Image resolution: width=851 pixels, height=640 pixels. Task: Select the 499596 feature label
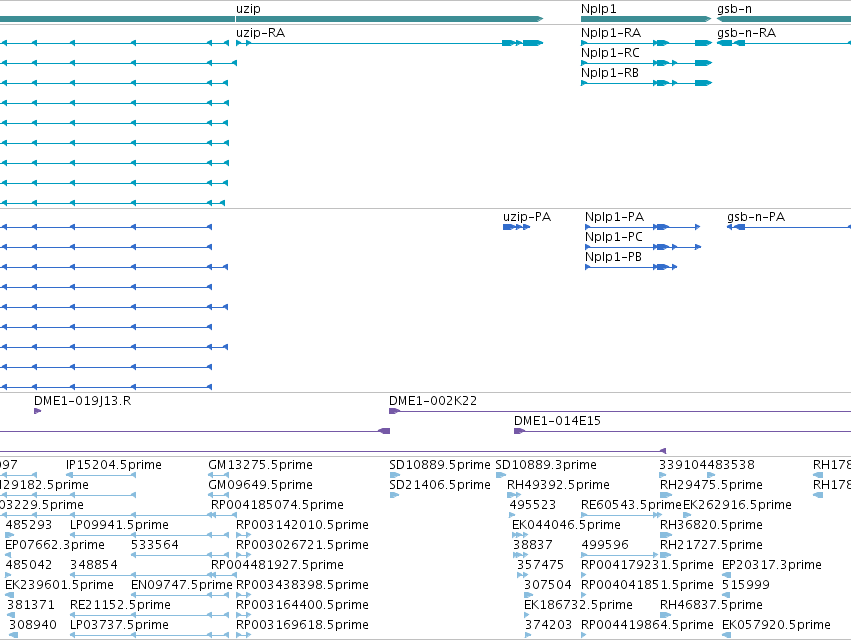pyautogui.click(x=605, y=545)
